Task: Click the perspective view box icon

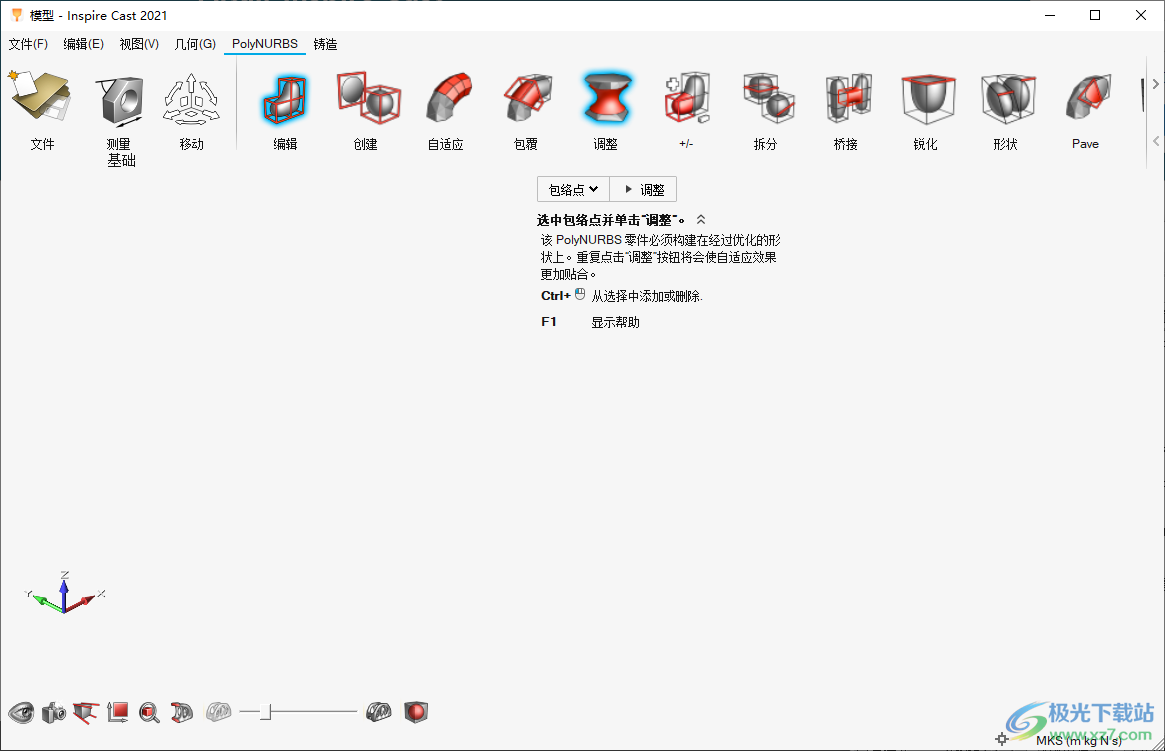Action: click(x=86, y=713)
